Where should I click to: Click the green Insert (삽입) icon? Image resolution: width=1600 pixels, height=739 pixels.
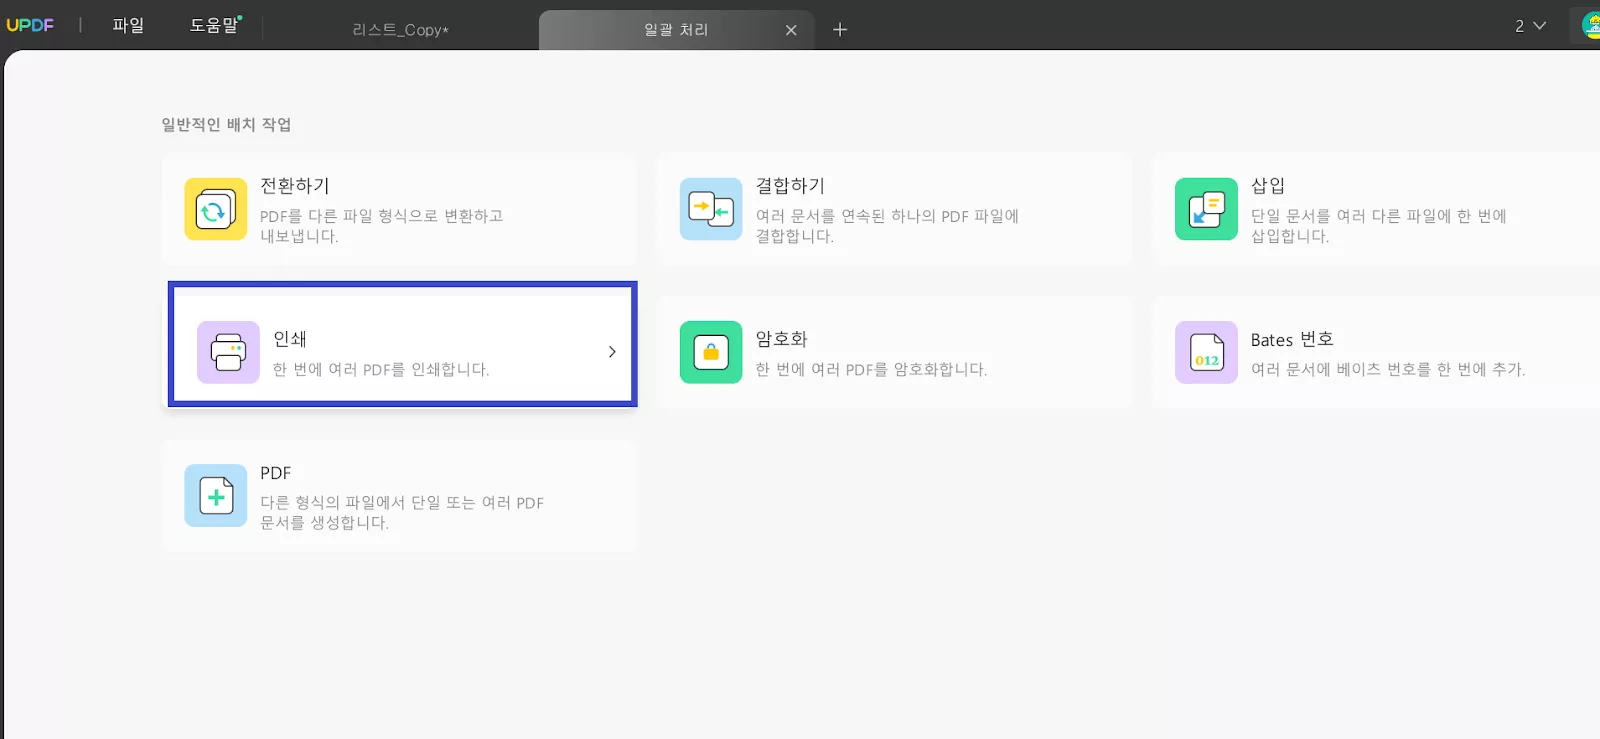(1206, 209)
